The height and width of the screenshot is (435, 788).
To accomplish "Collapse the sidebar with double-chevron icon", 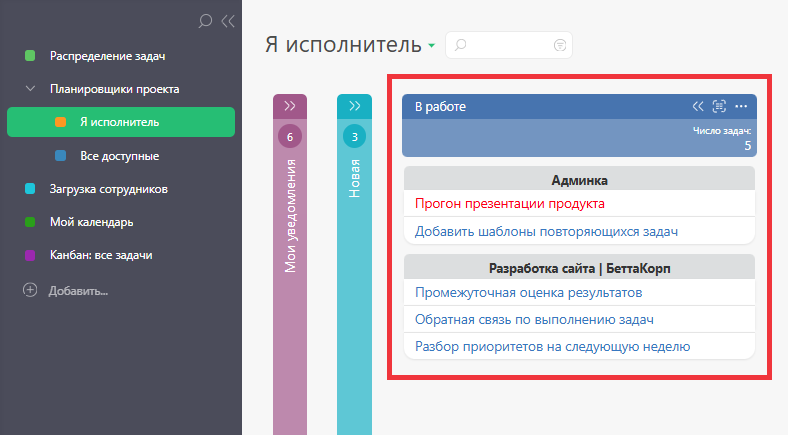I will 228,21.
